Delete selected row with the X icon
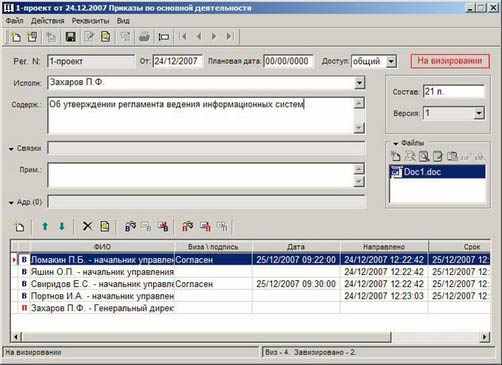502x365 pixels. 87,226
